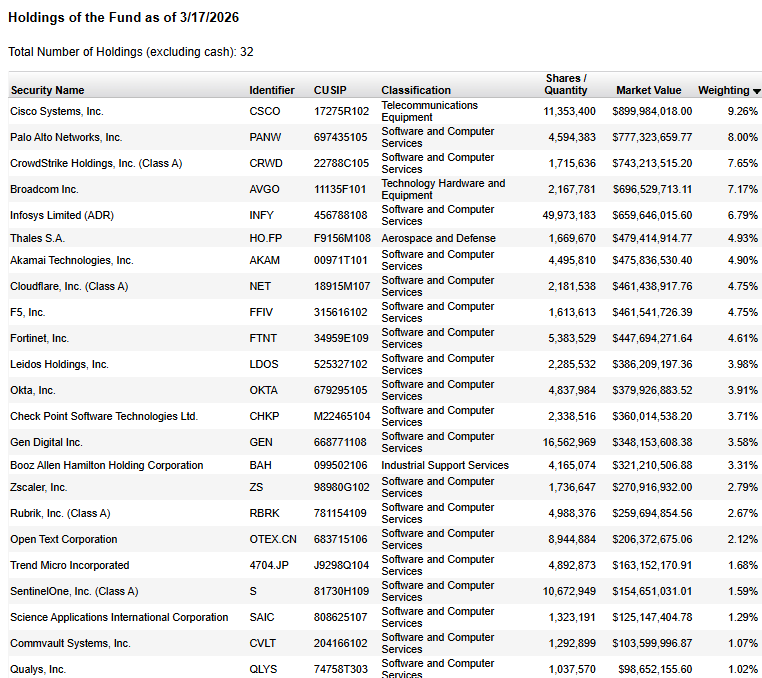Select Fortinet, Inc. name cell
This screenshot has height=678, width=762.
point(39,339)
